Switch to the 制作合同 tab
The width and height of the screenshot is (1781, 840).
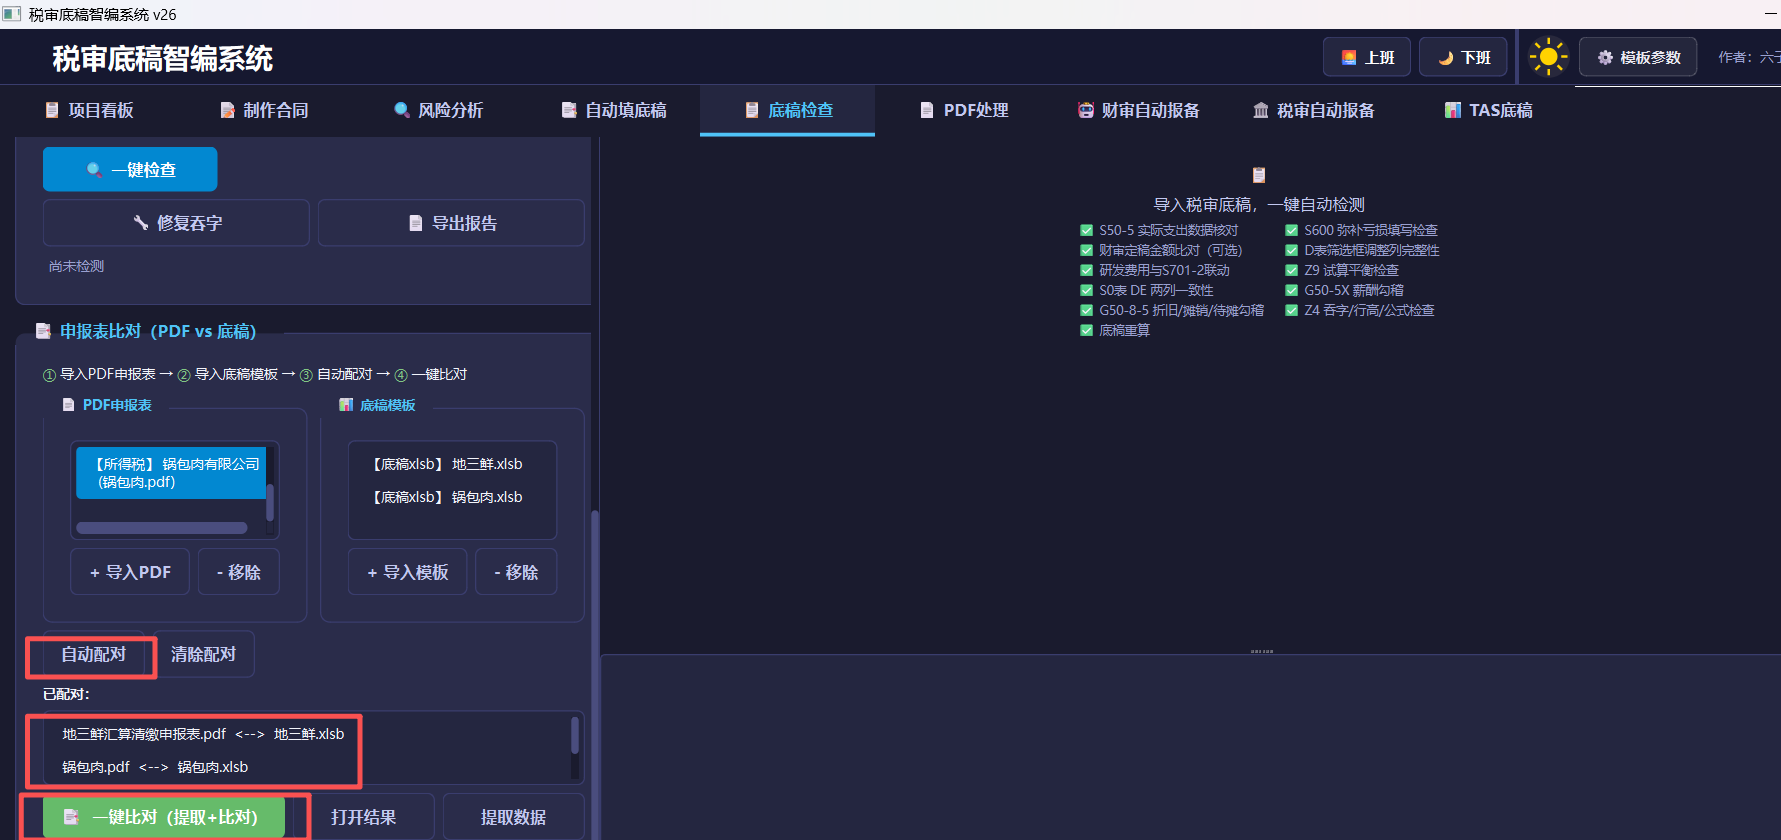point(264,110)
